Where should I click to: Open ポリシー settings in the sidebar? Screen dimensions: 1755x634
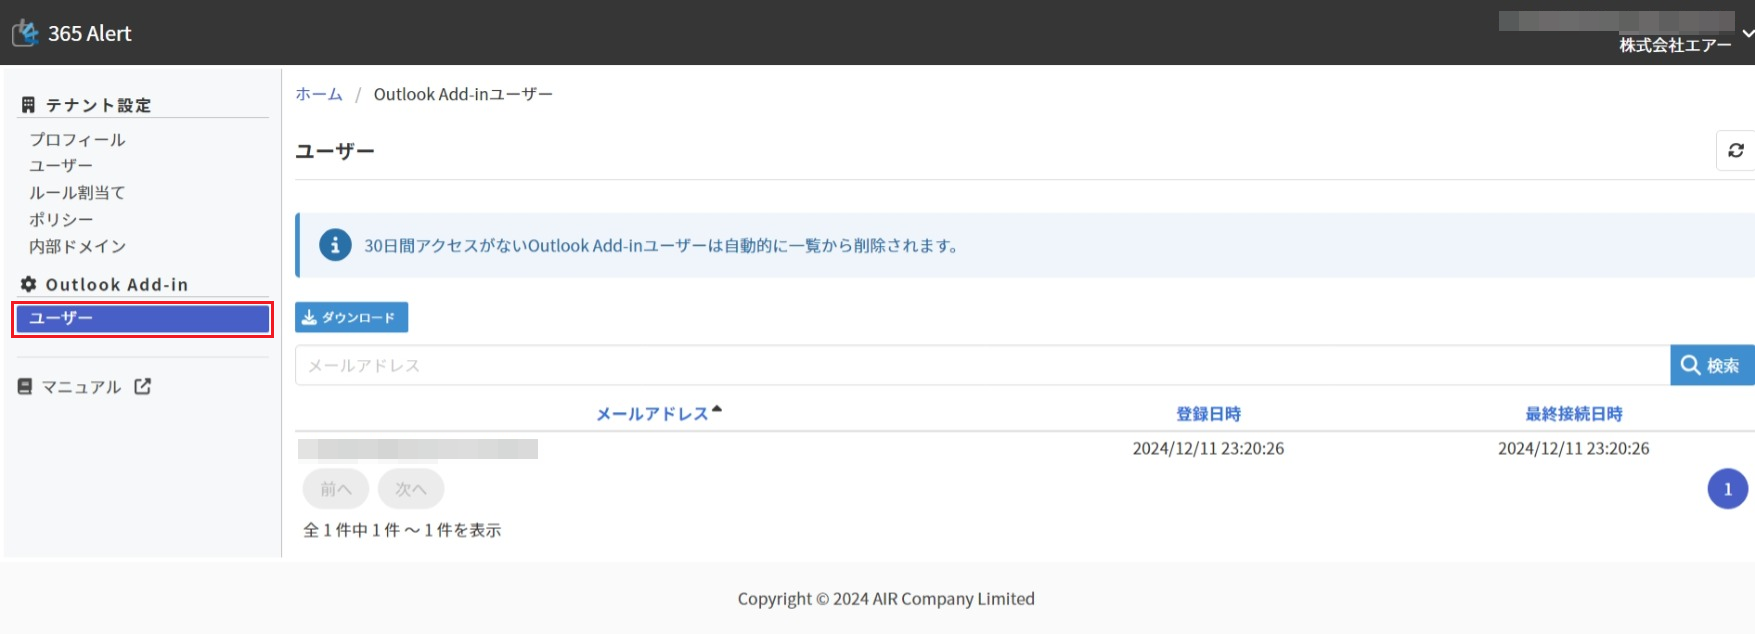61,219
